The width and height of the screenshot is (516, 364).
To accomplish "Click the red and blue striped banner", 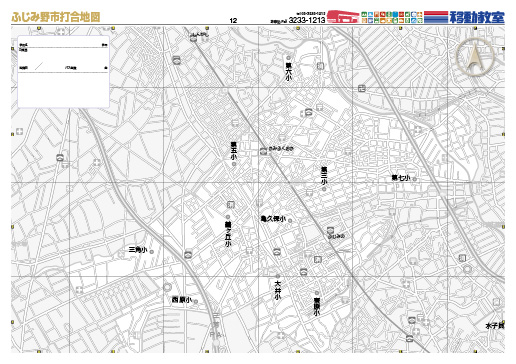I will tap(436, 17).
